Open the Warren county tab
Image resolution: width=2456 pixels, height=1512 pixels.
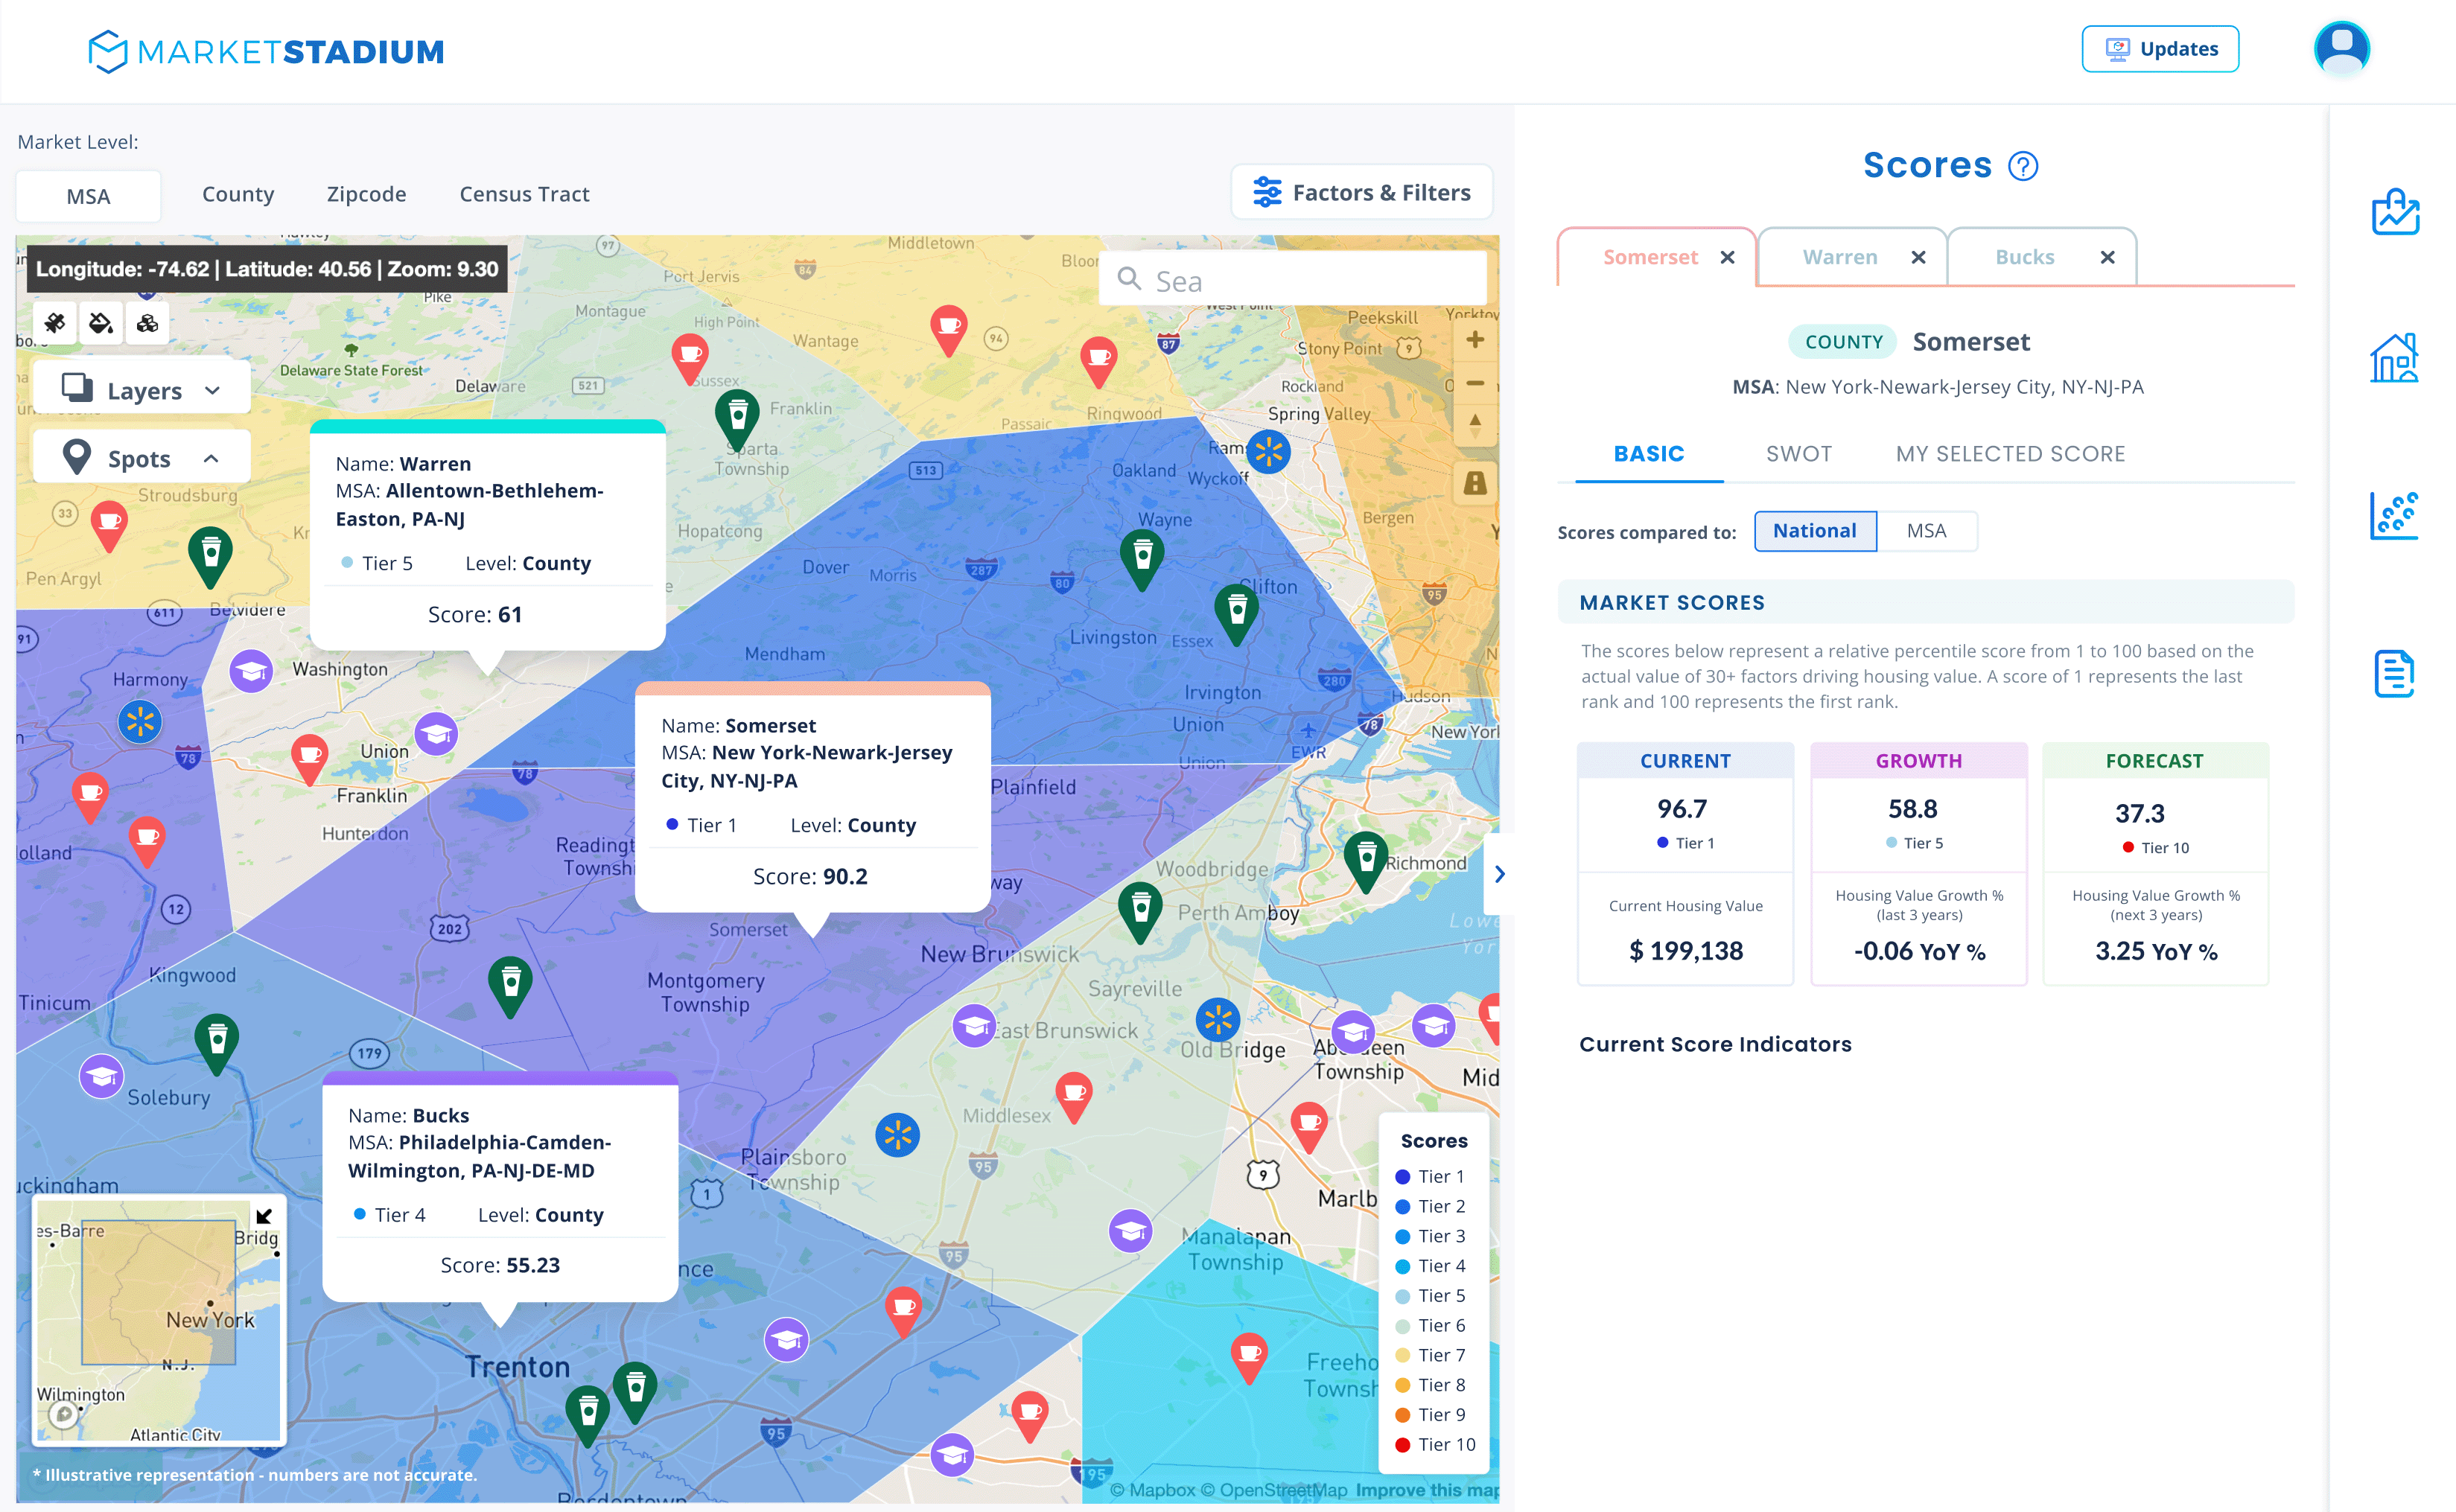[1839, 256]
